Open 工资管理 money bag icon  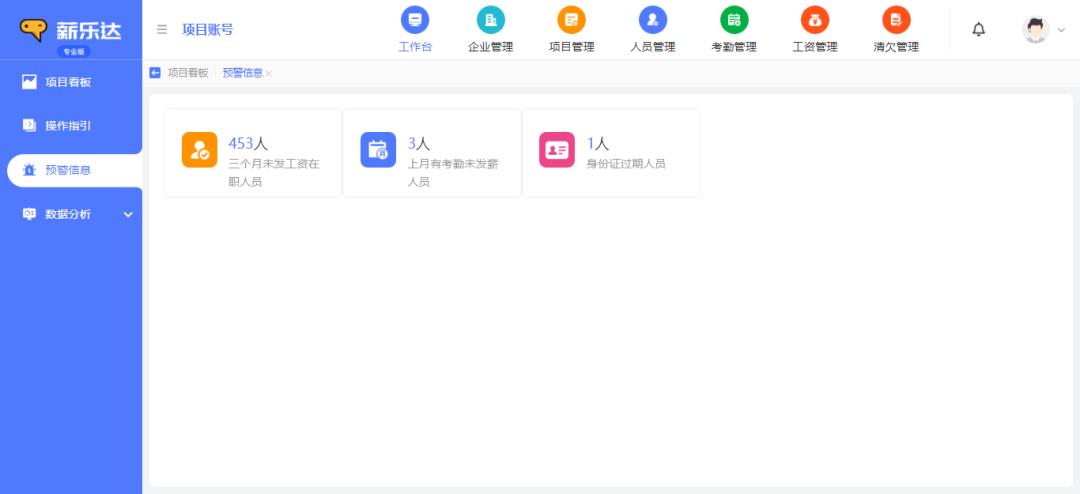815,19
